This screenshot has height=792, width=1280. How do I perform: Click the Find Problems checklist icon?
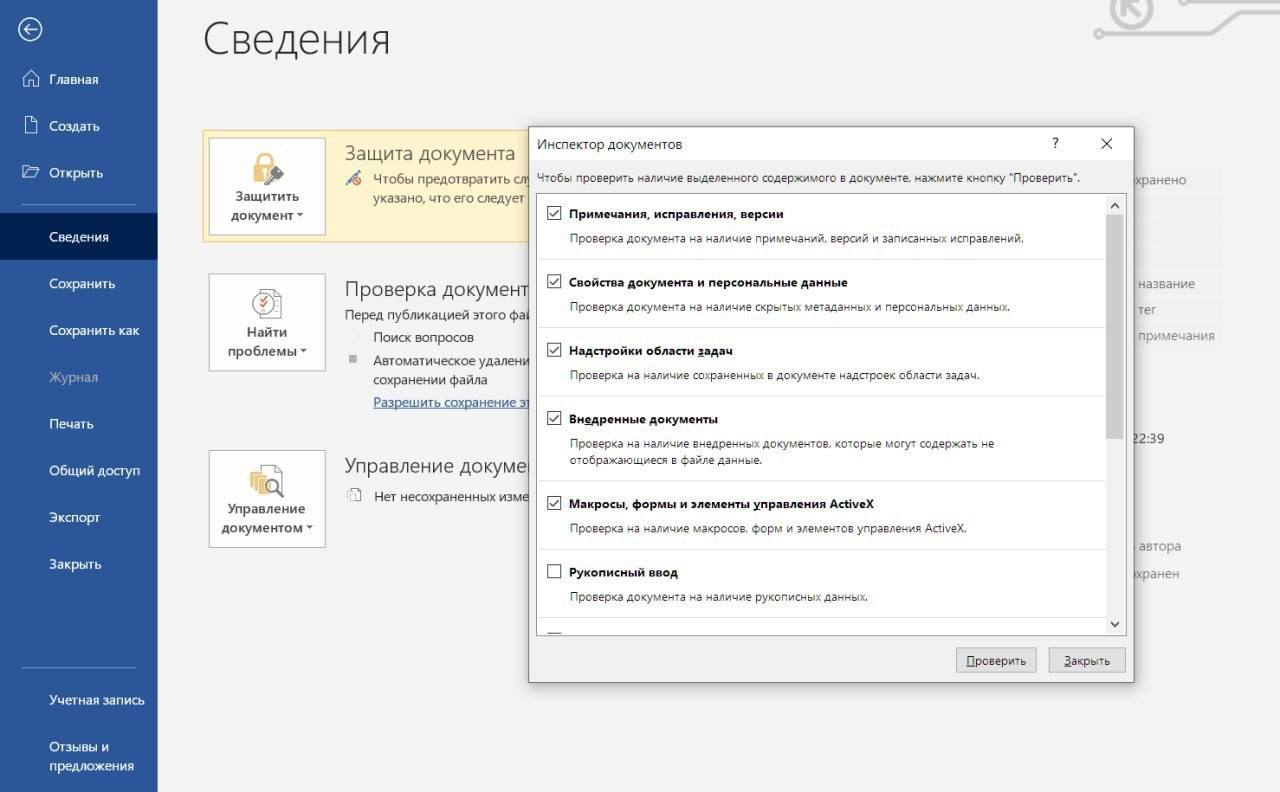coord(267,303)
